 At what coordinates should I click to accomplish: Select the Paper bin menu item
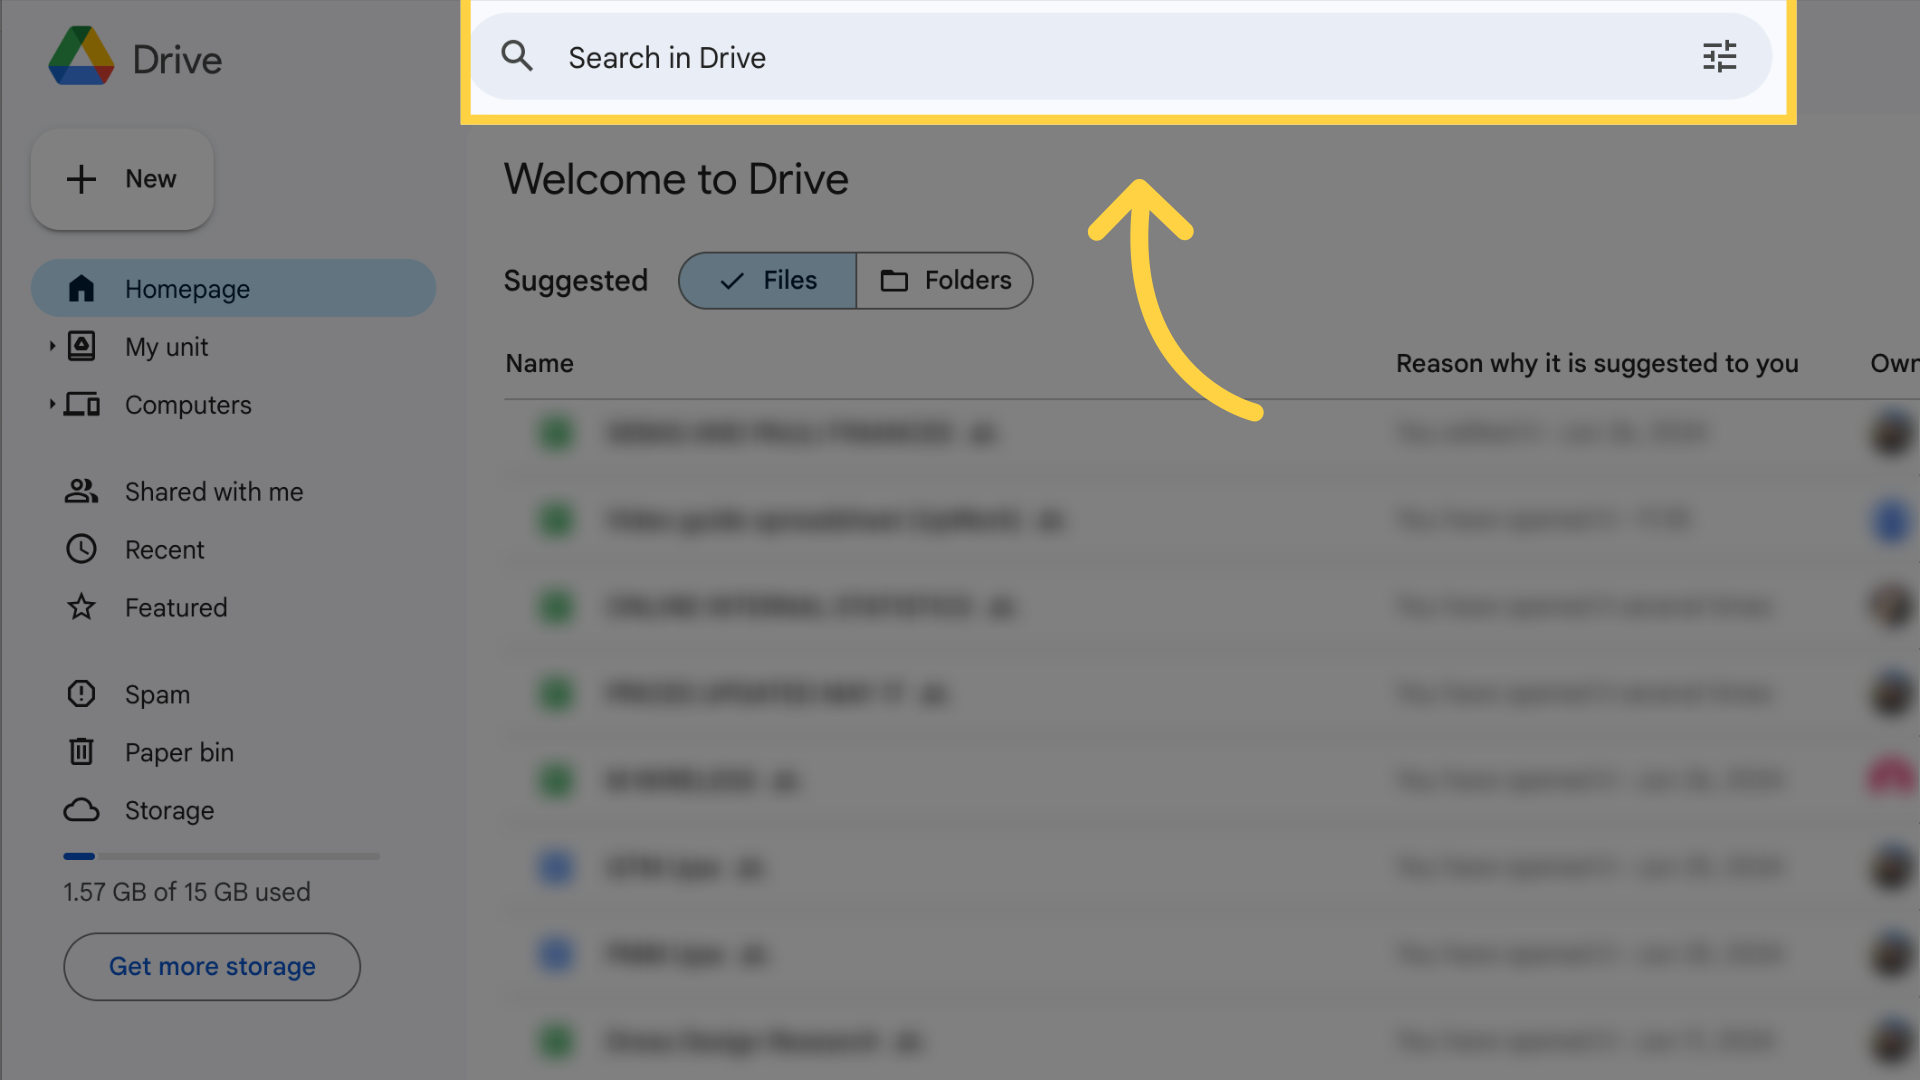(x=178, y=752)
